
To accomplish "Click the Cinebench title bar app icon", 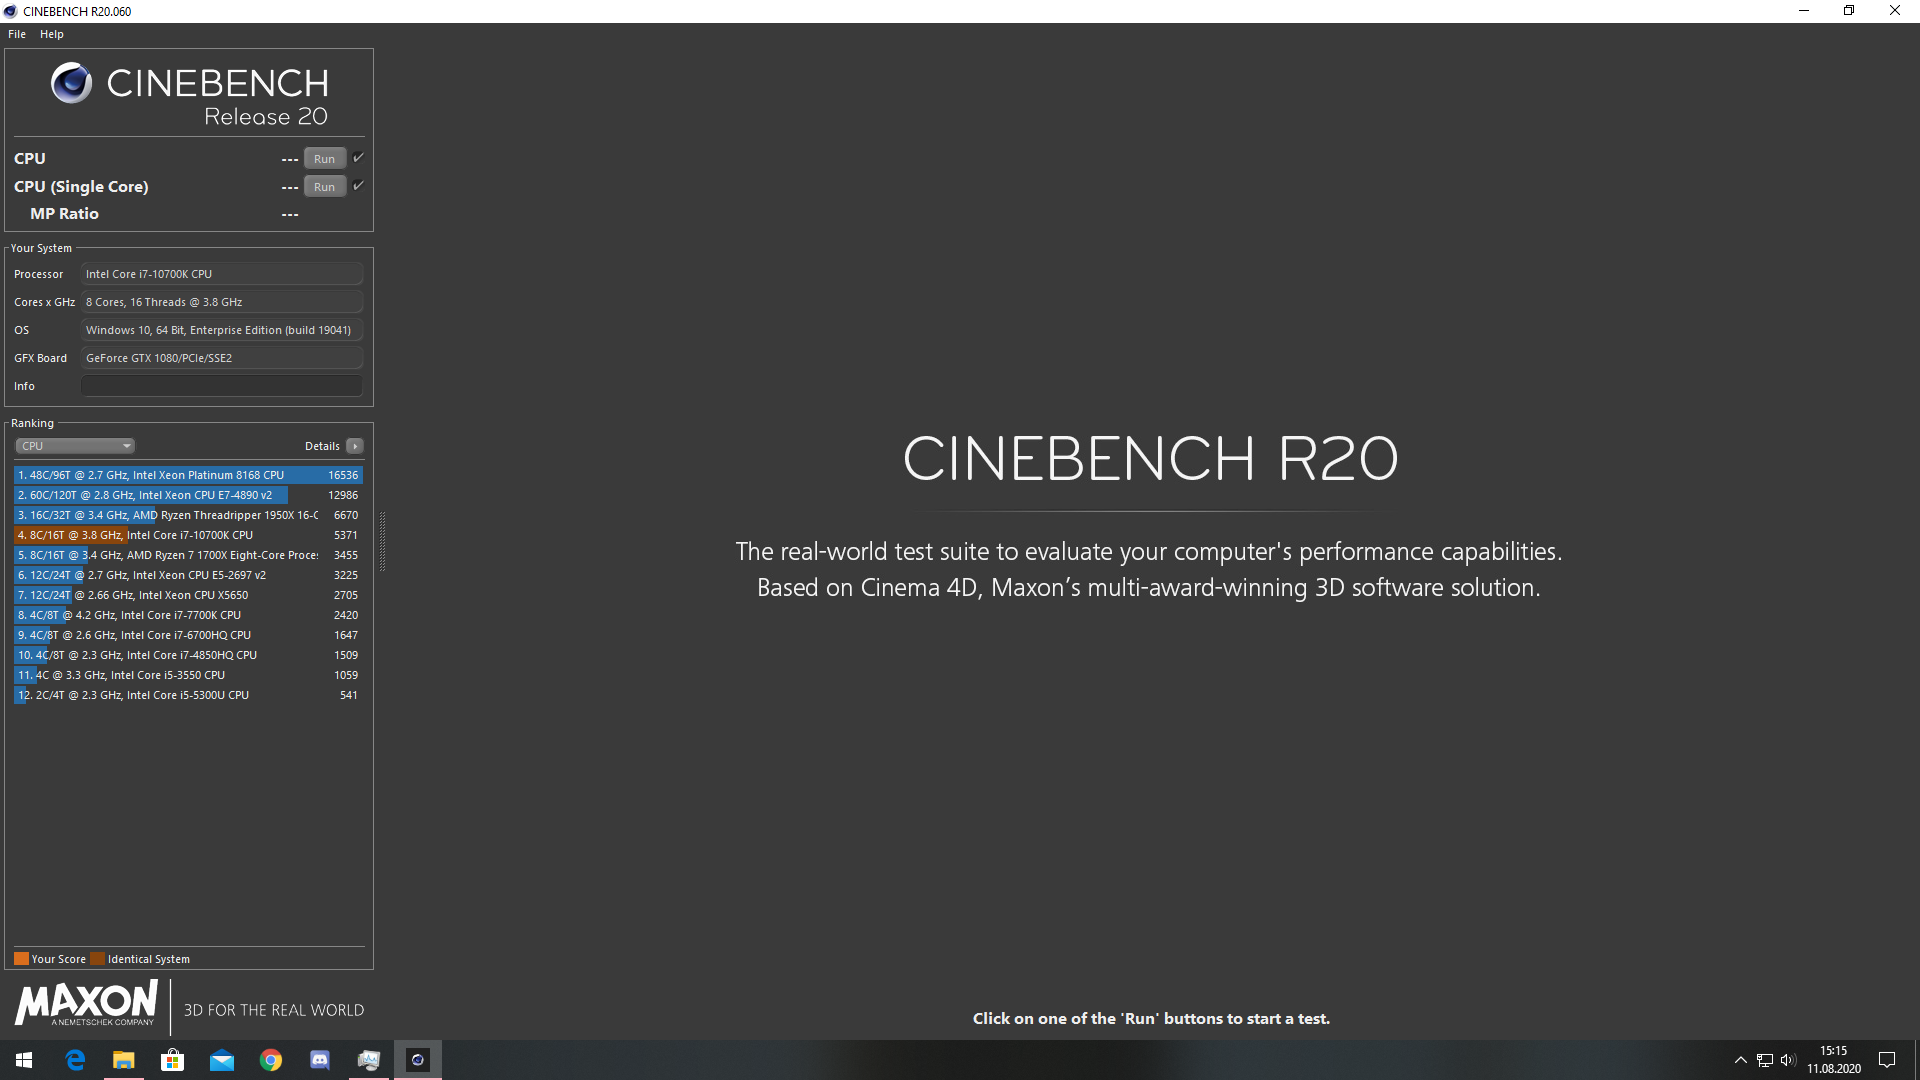I will tap(11, 11).
